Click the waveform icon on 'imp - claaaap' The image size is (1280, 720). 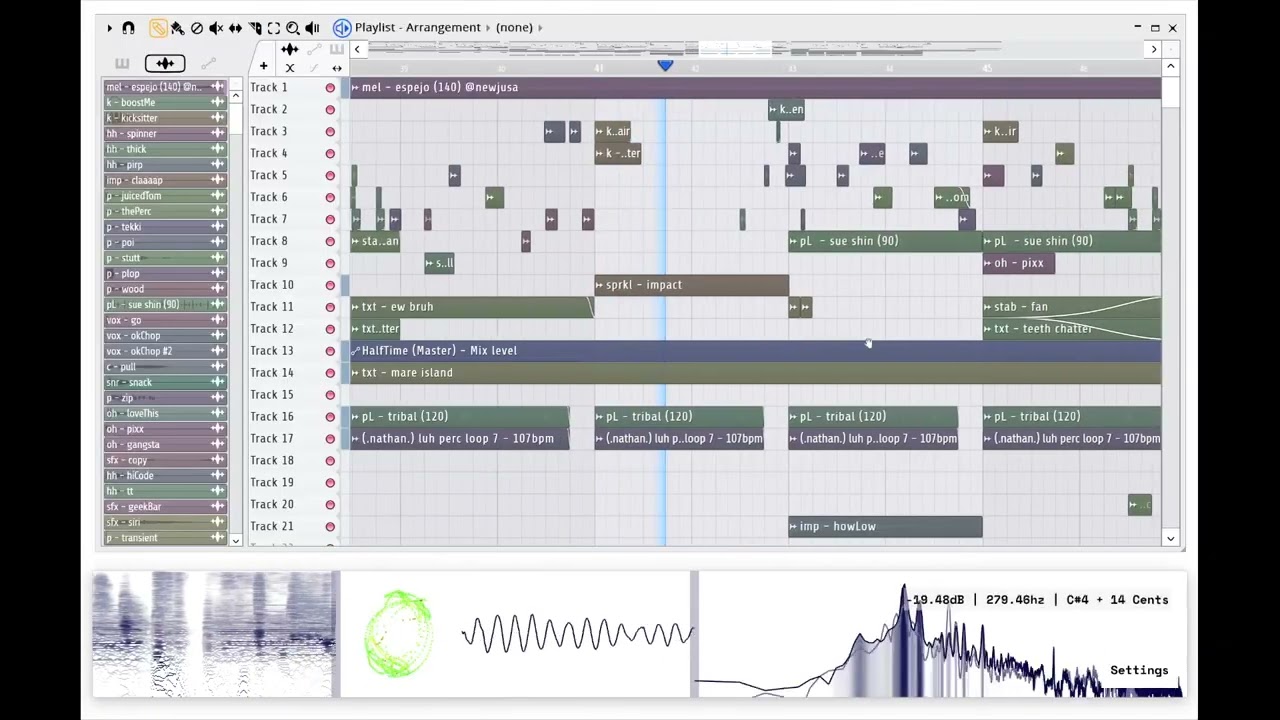(217, 180)
